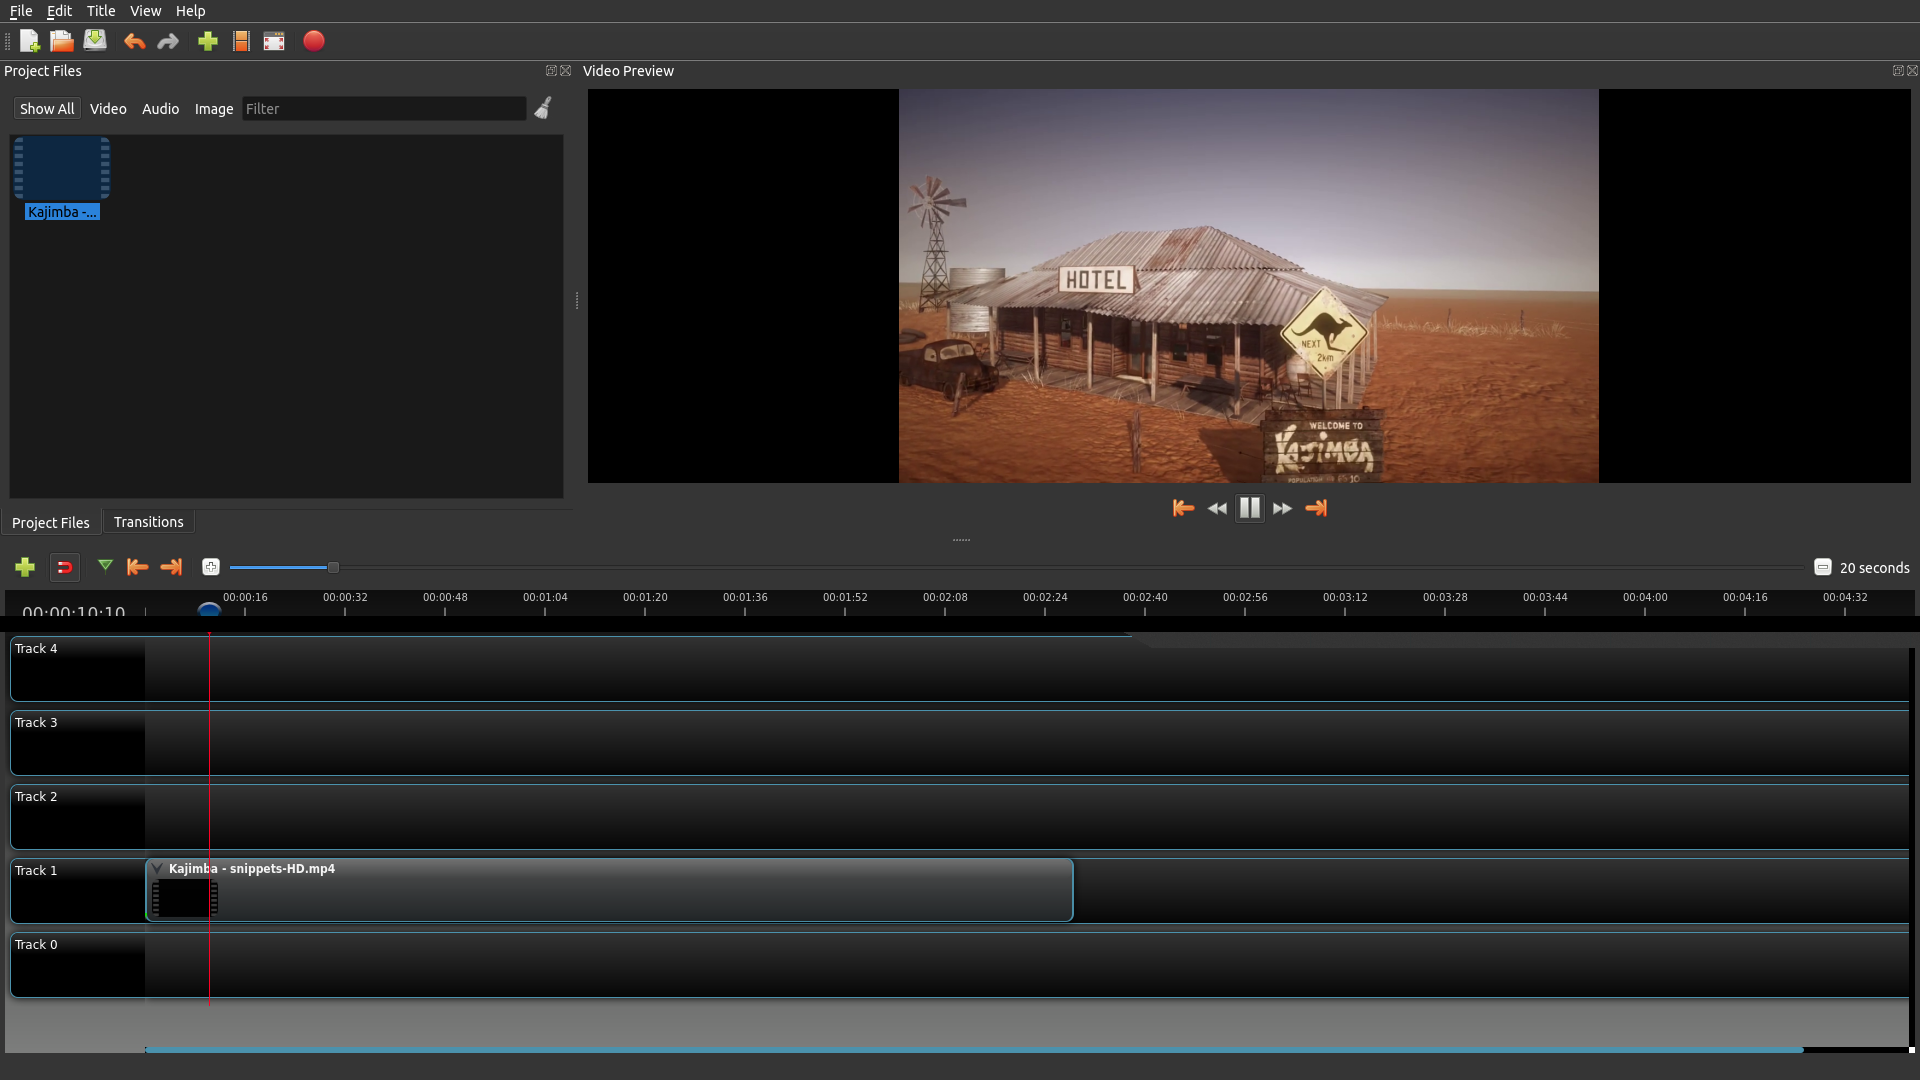Open the File menu
The image size is (1920, 1080).
[x=21, y=11]
